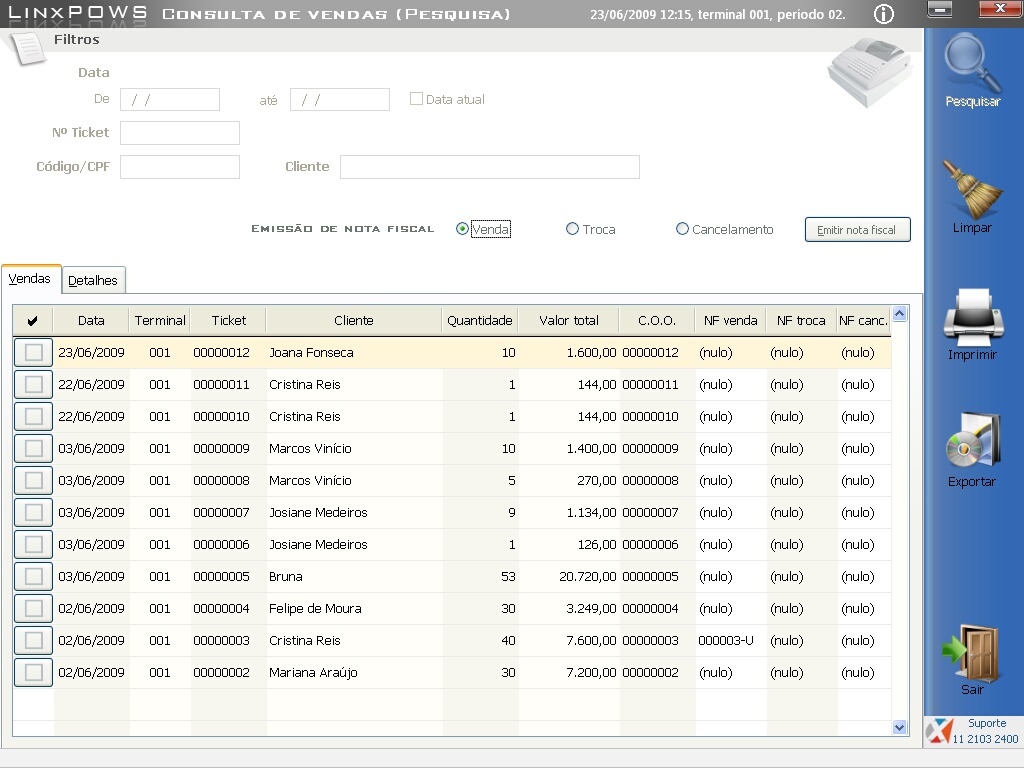Enable the Data atual checkbox
The height and width of the screenshot is (768, 1024).
point(416,99)
